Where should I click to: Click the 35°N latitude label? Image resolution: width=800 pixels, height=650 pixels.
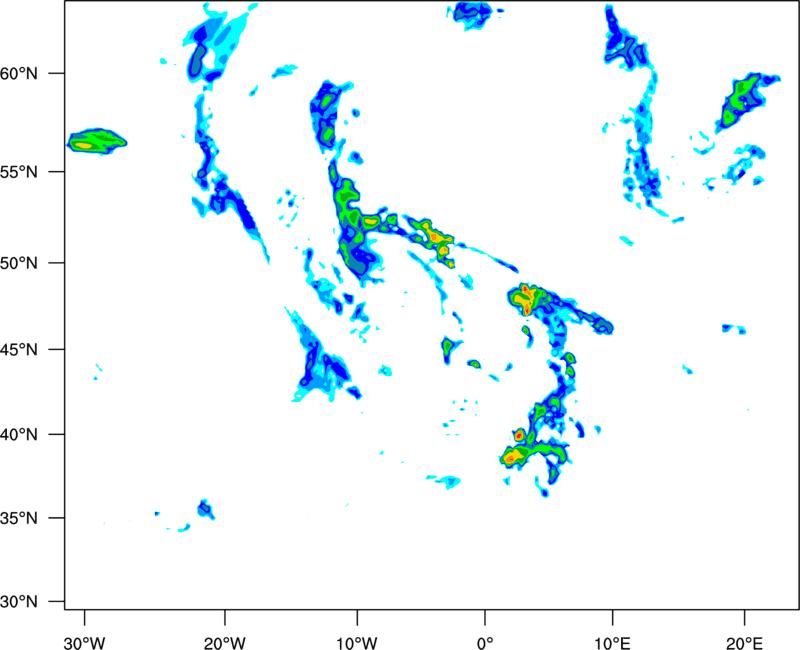(x=19, y=518)
